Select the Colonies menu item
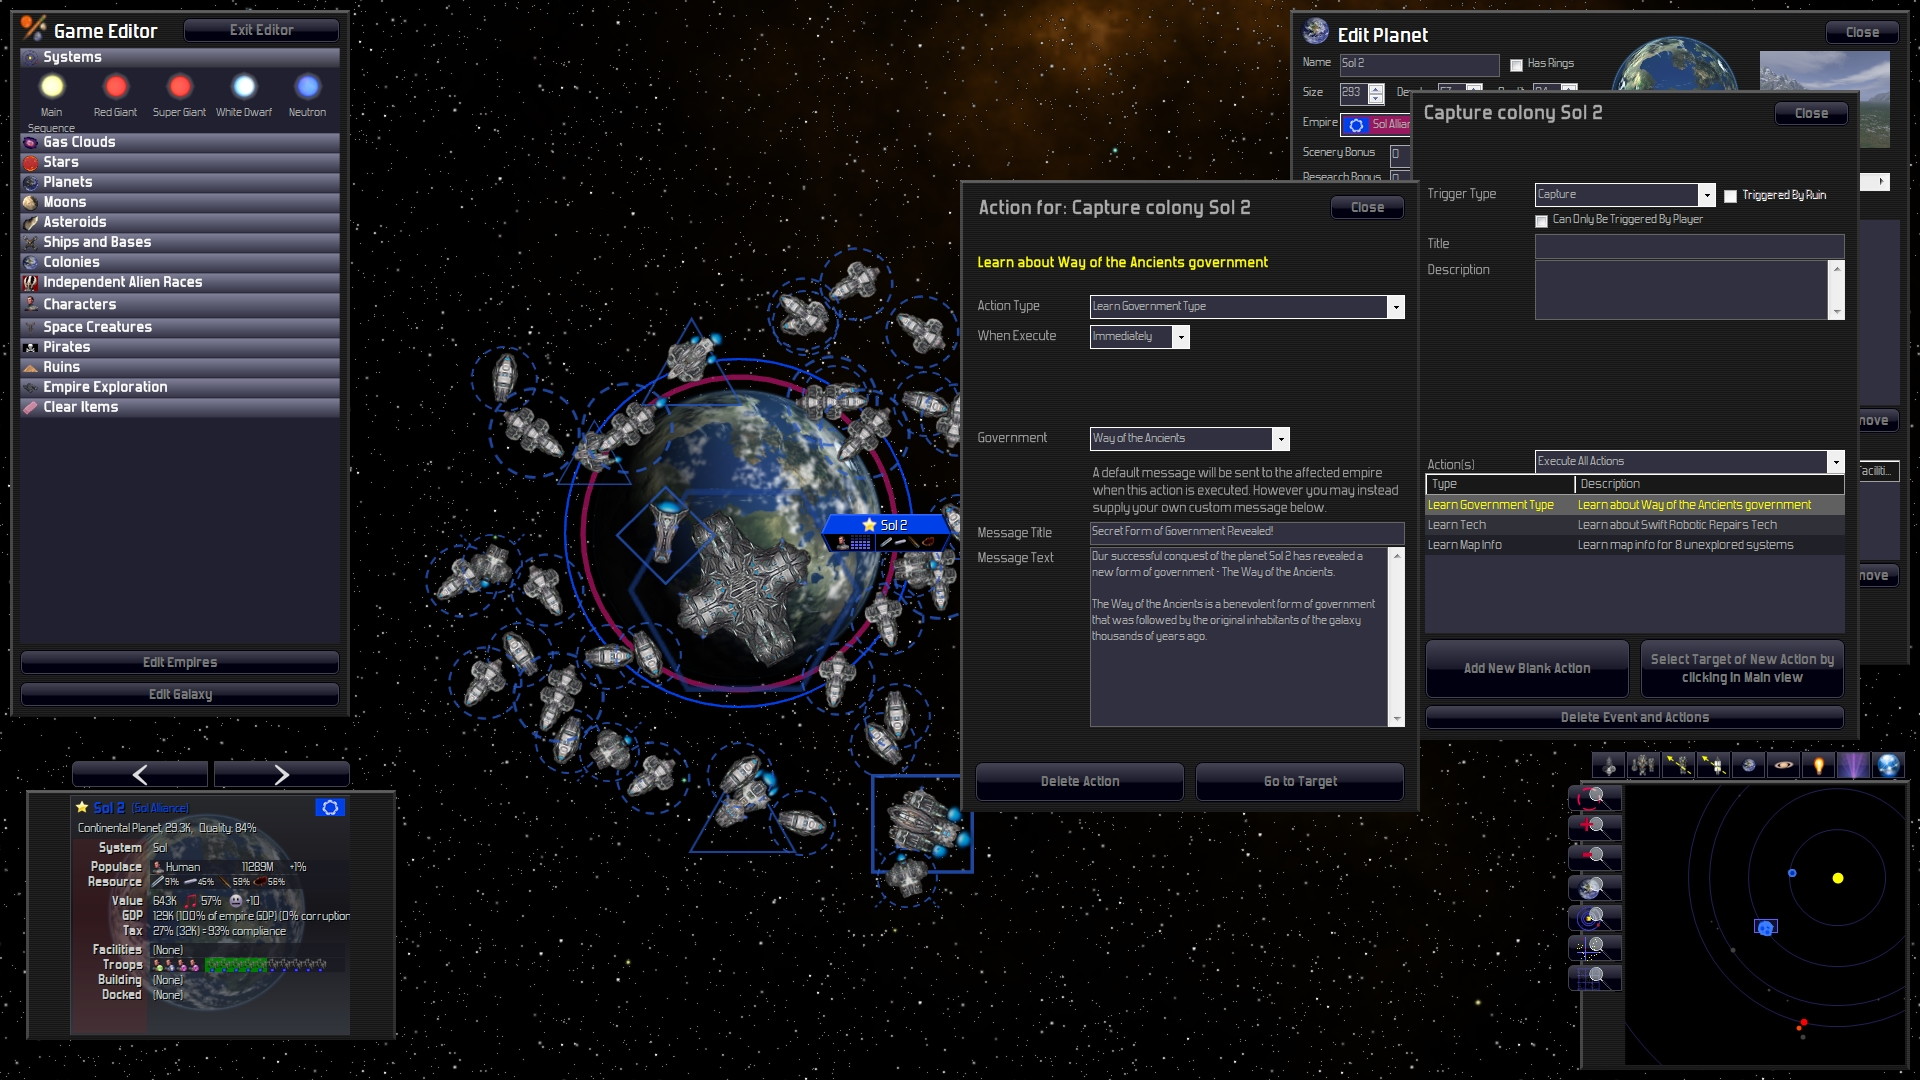This screenshot has width=1920, height=1080. [73, 260]
